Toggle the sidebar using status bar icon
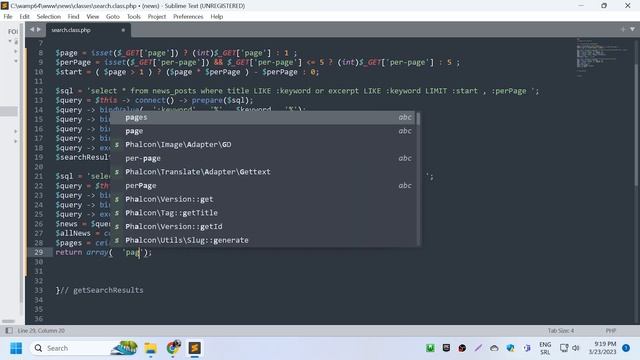This screenshot has width=640, height=360. [x=9, y=331]
